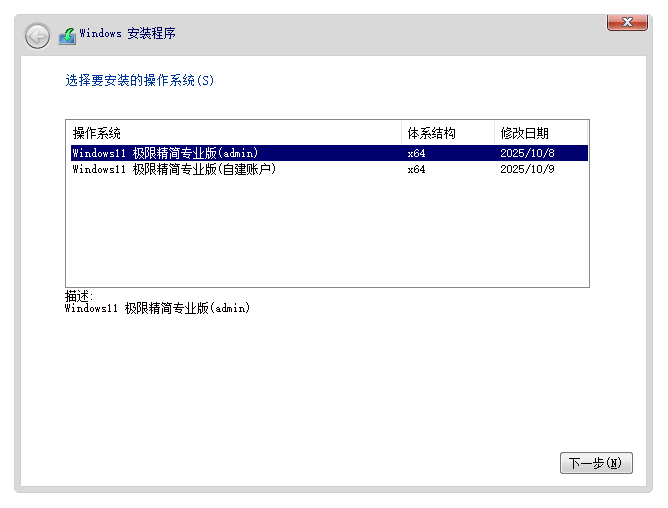Click the back arrow button
This screenshot has width=668, height=508.
pos(37,36)
